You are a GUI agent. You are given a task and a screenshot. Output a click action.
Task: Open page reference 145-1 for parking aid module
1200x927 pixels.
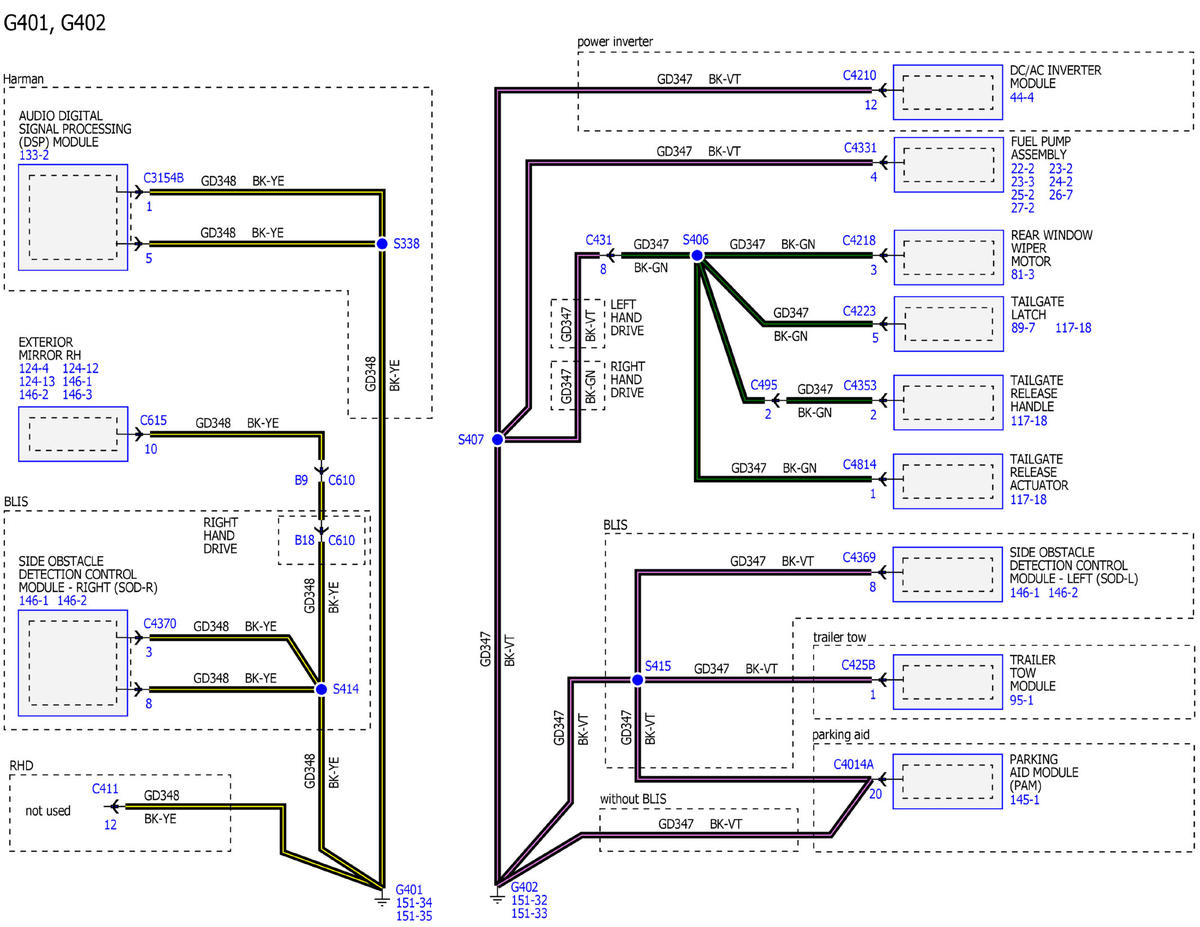coord(1026,799)
